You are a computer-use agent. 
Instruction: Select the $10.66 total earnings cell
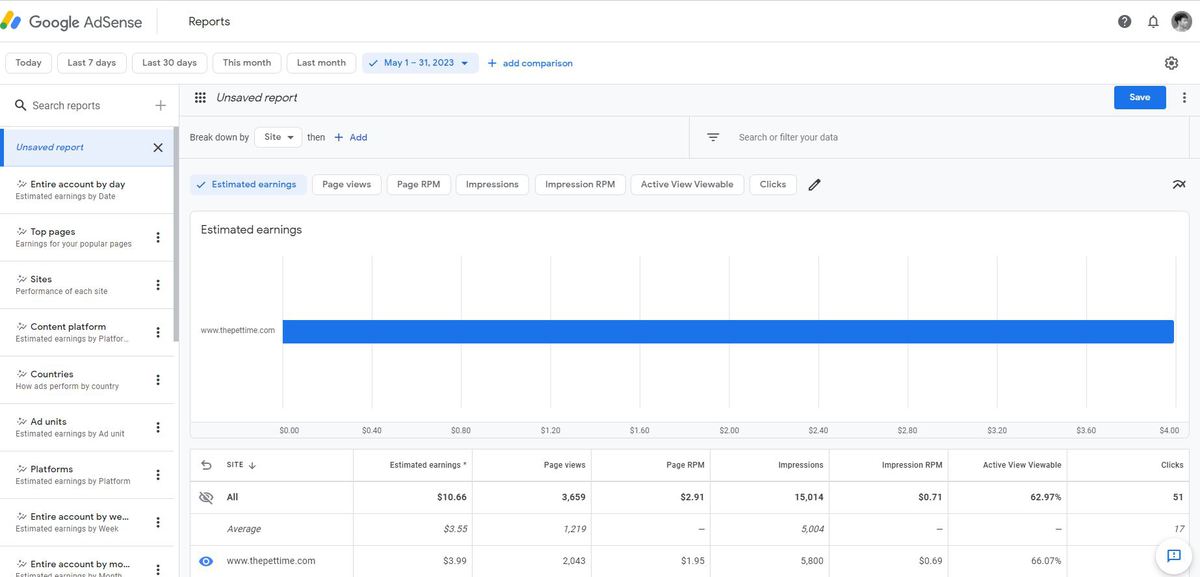pyautogui.click(x=452, y=497)
